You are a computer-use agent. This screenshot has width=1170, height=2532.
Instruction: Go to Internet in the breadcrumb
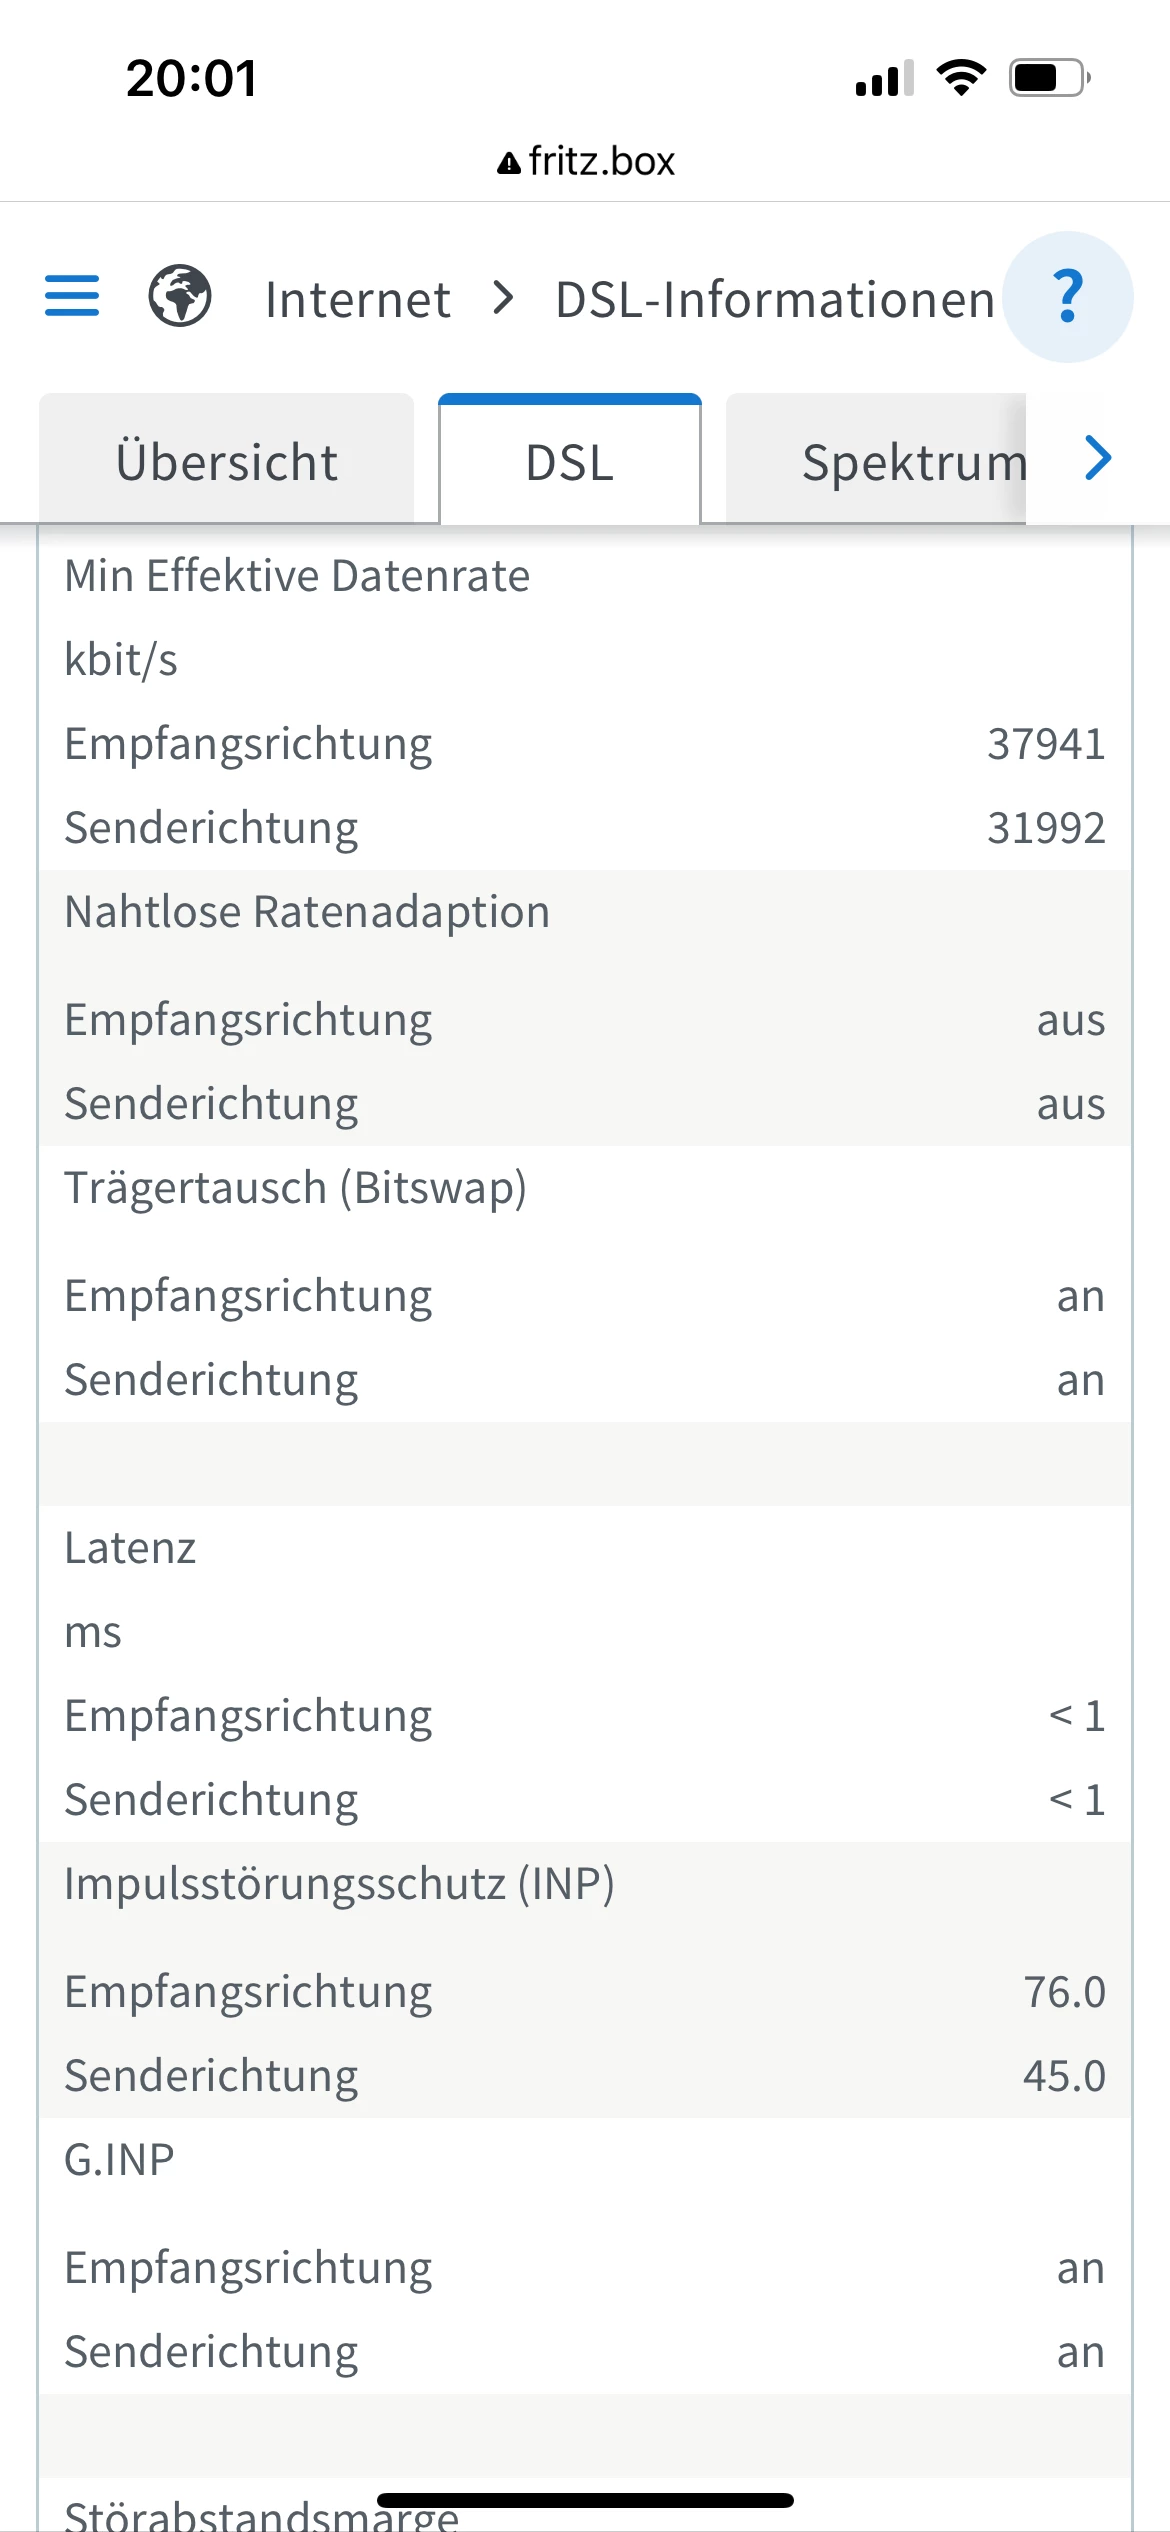tap(357, 299)
